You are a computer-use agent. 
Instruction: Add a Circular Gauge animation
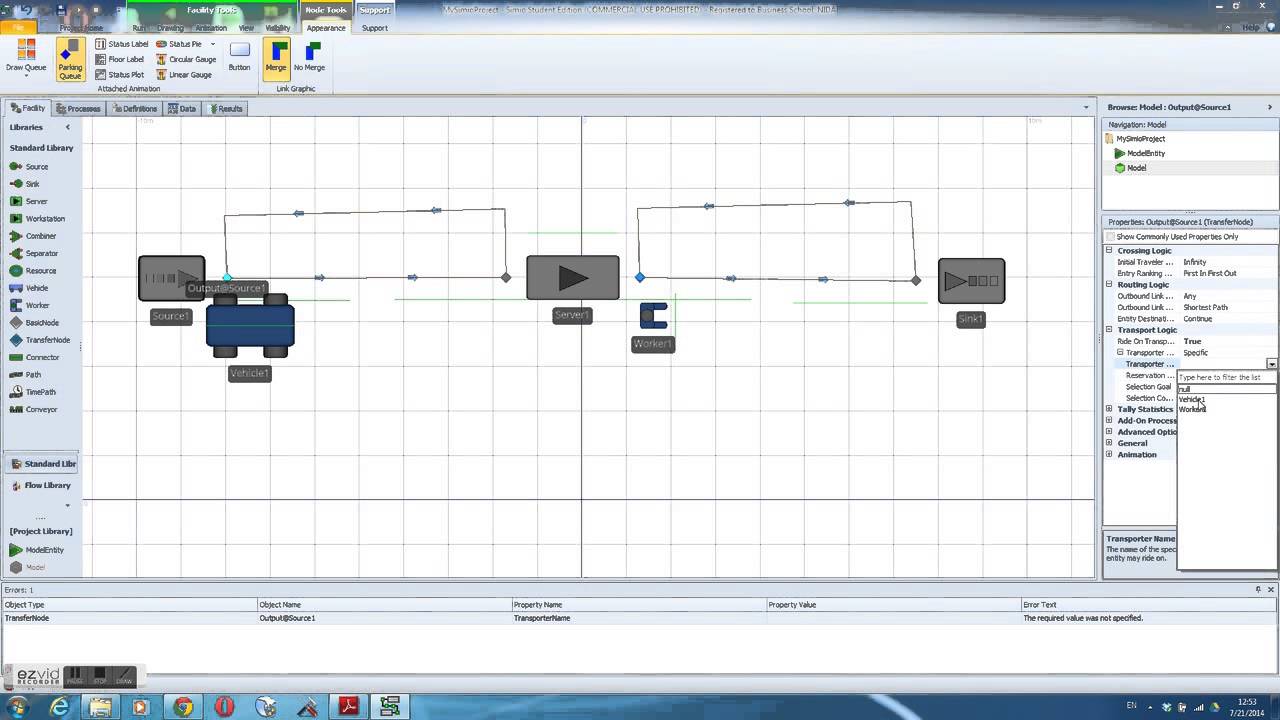pos(186,59)
